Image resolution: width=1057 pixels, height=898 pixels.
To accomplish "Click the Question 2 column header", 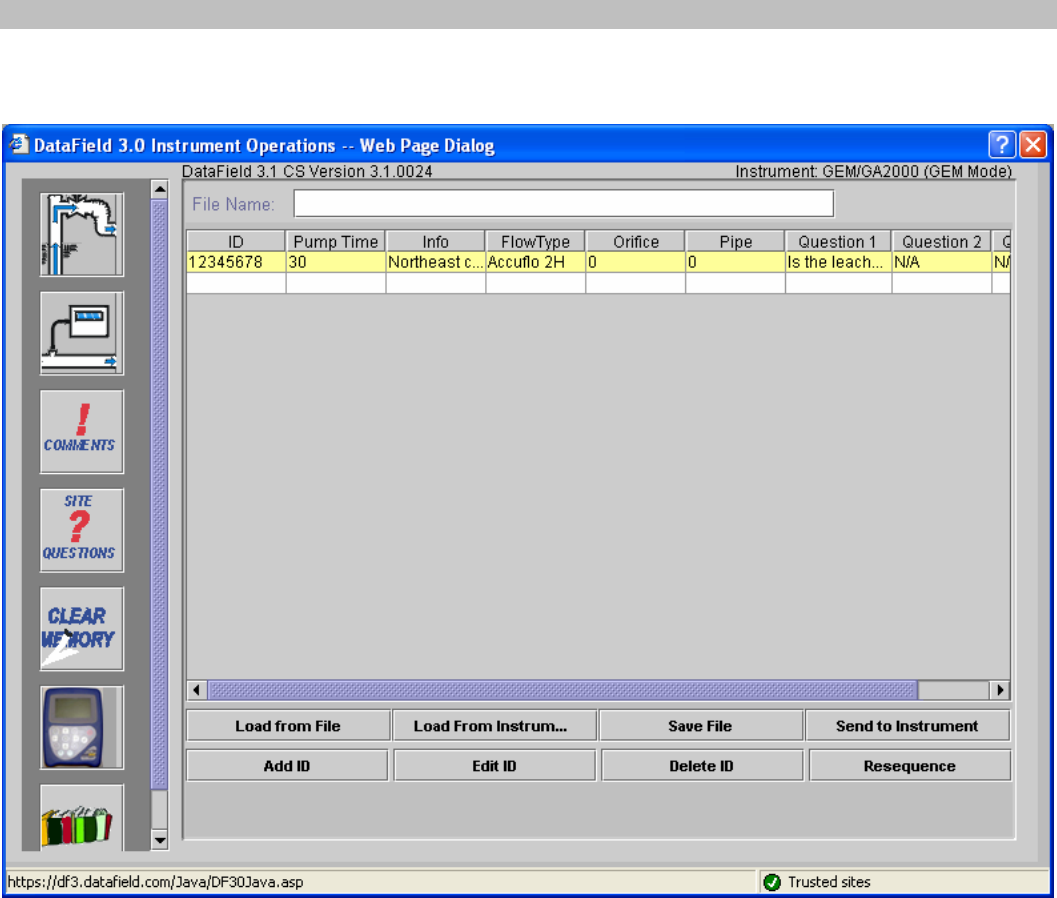I will click(x=942, y=241).
